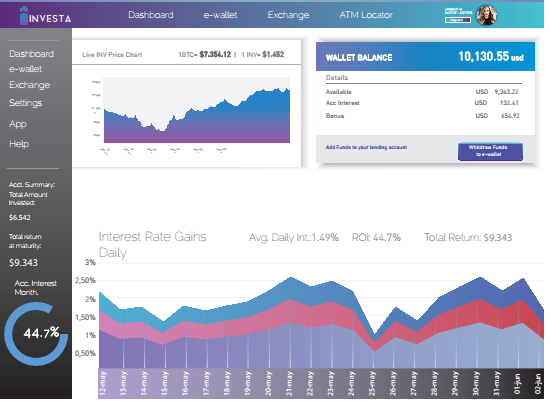
Task: Click the Details label in wallet card
Action: 337,78
